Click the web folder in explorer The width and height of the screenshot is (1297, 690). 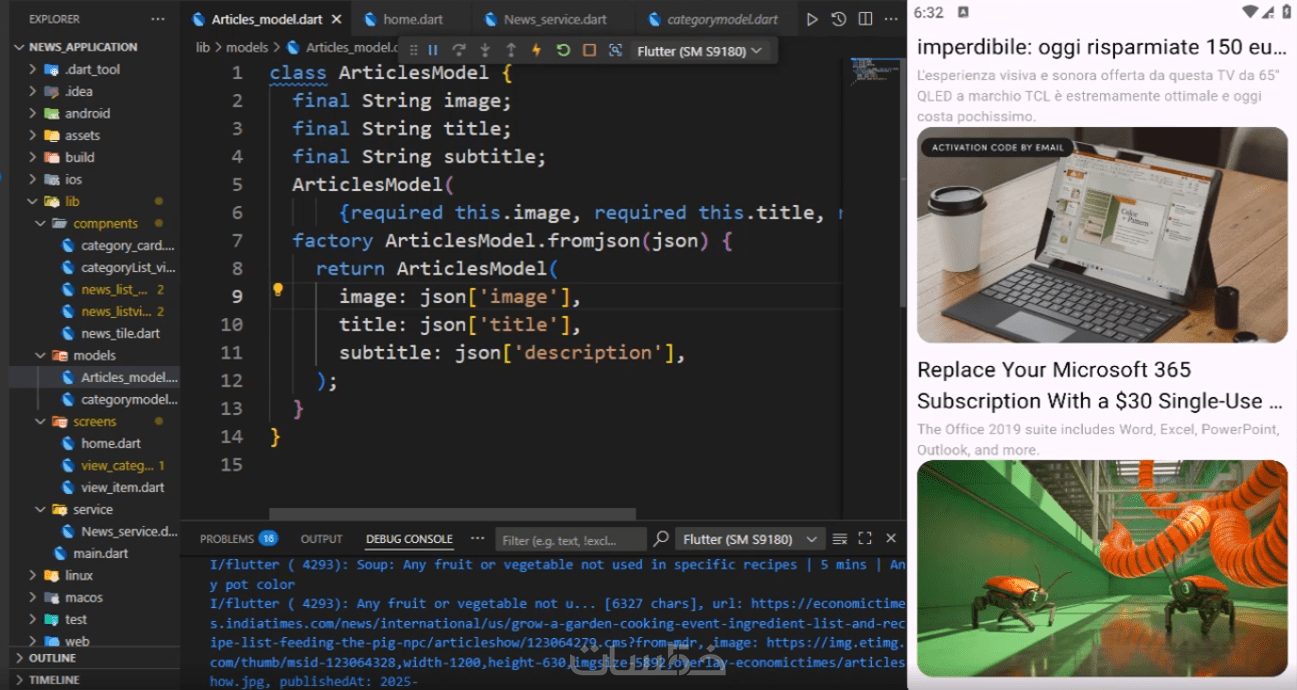pyautogui.click(x=77, y=641)
